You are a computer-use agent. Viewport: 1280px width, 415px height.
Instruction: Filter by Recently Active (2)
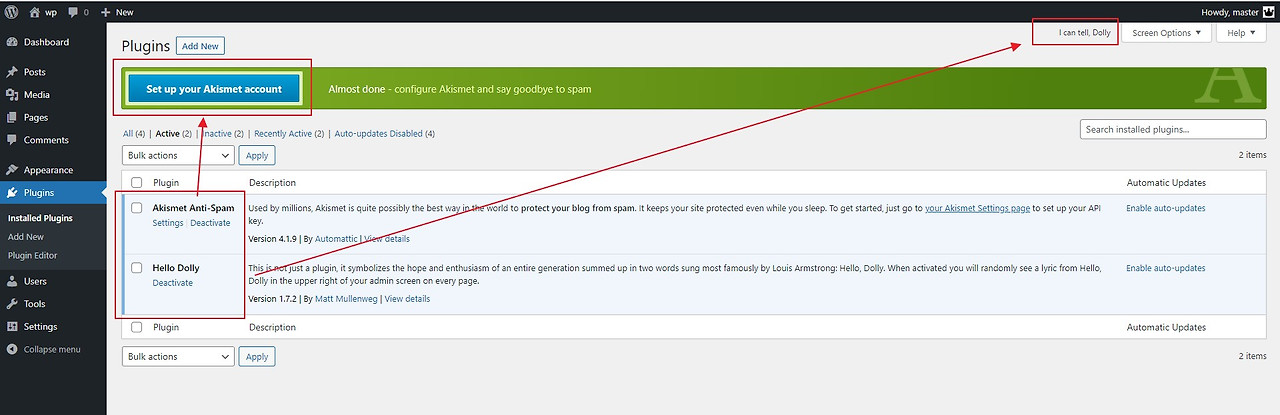pyautogui.click(x=289, y=134)
